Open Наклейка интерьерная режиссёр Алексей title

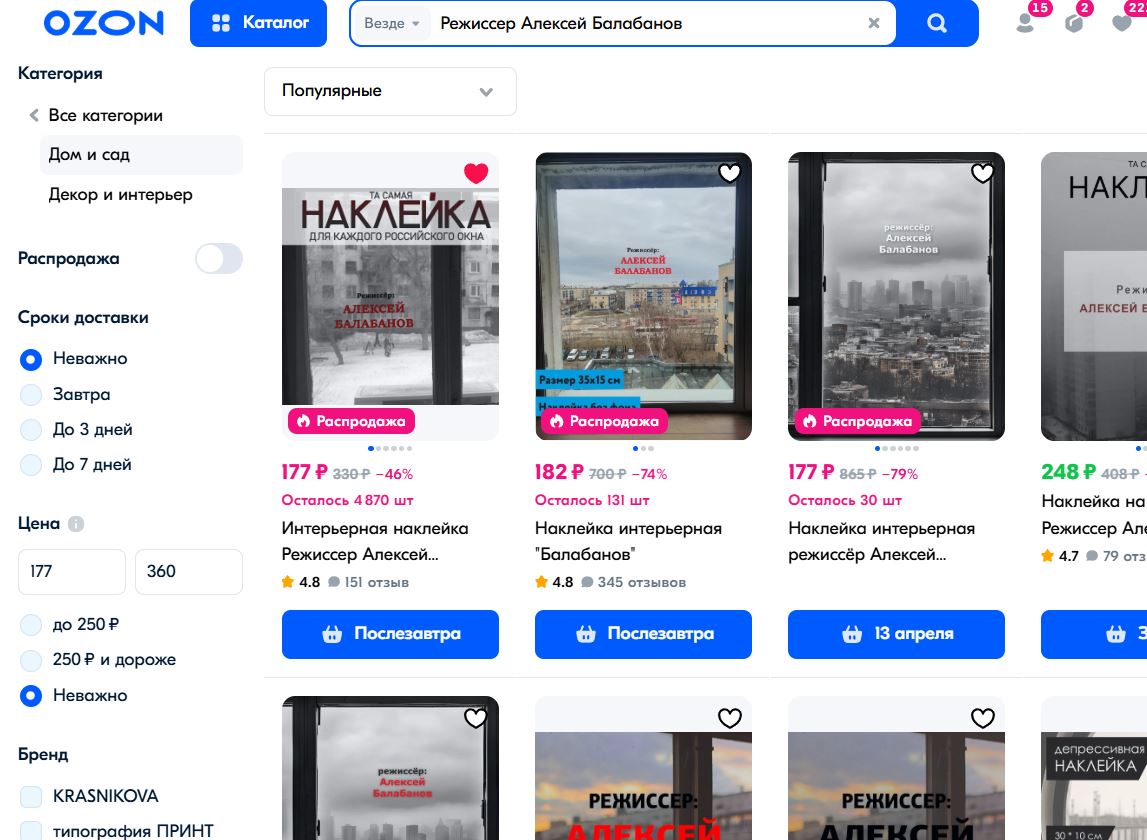point(881,541)
